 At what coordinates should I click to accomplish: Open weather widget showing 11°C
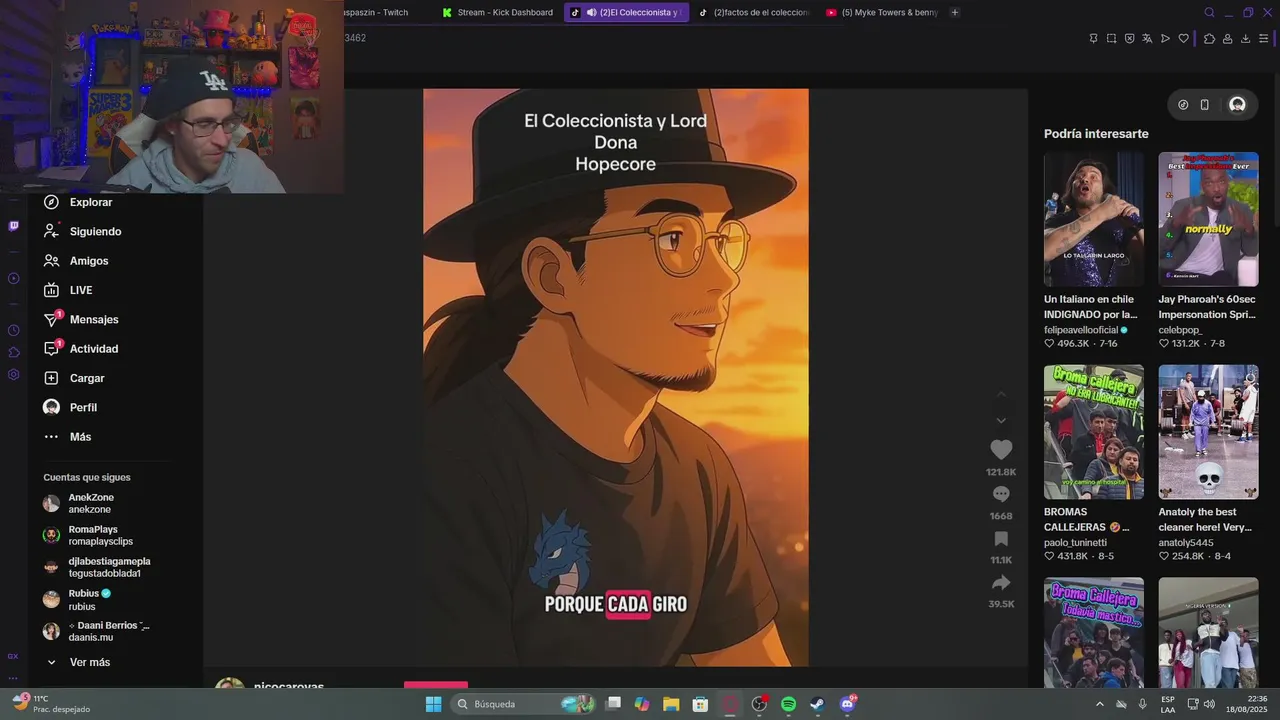(49, 704)
